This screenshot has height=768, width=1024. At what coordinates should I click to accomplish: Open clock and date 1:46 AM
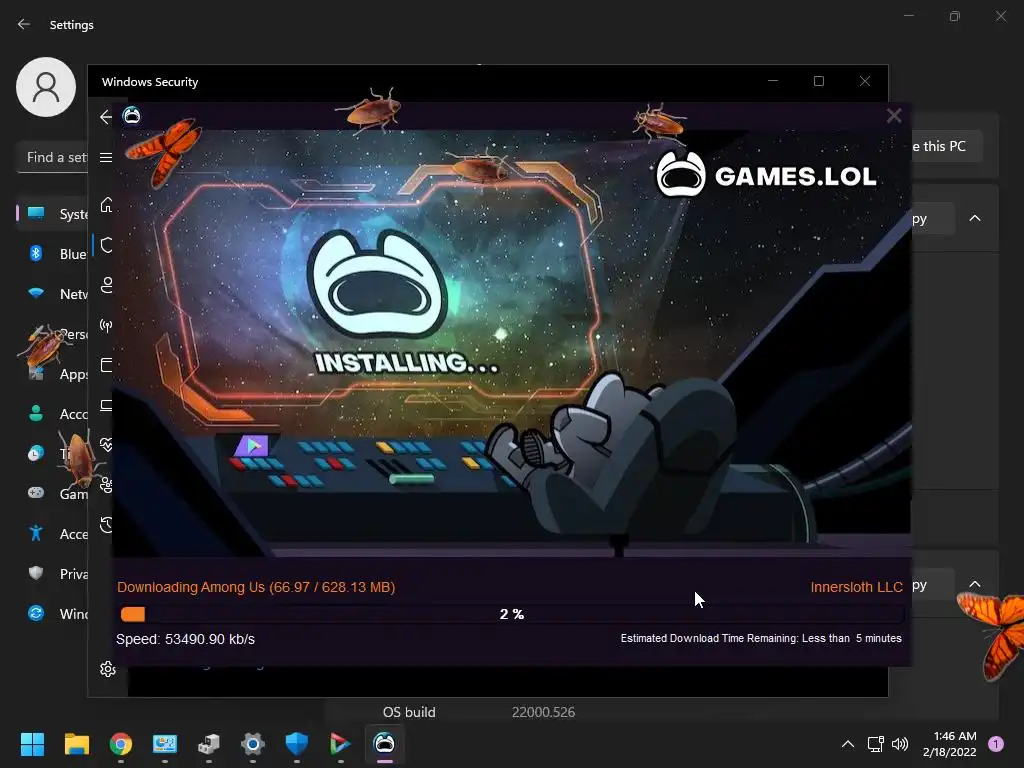pyautogui.click(x=950, y=744)
